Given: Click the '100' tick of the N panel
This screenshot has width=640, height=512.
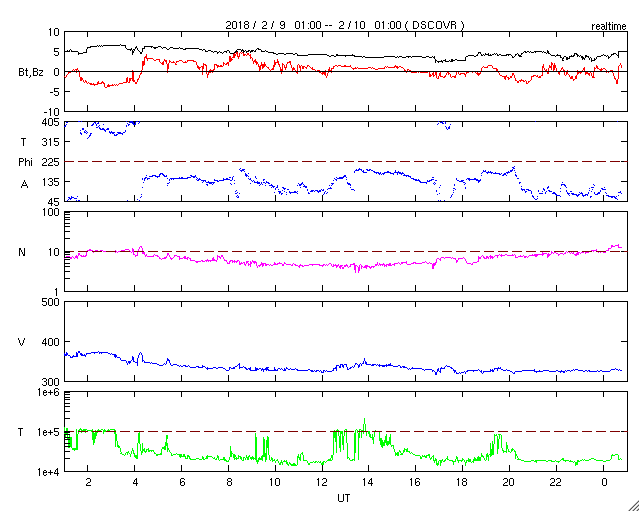Looking at the screenshot, I should pyautogui.click(x=52, y=212).
